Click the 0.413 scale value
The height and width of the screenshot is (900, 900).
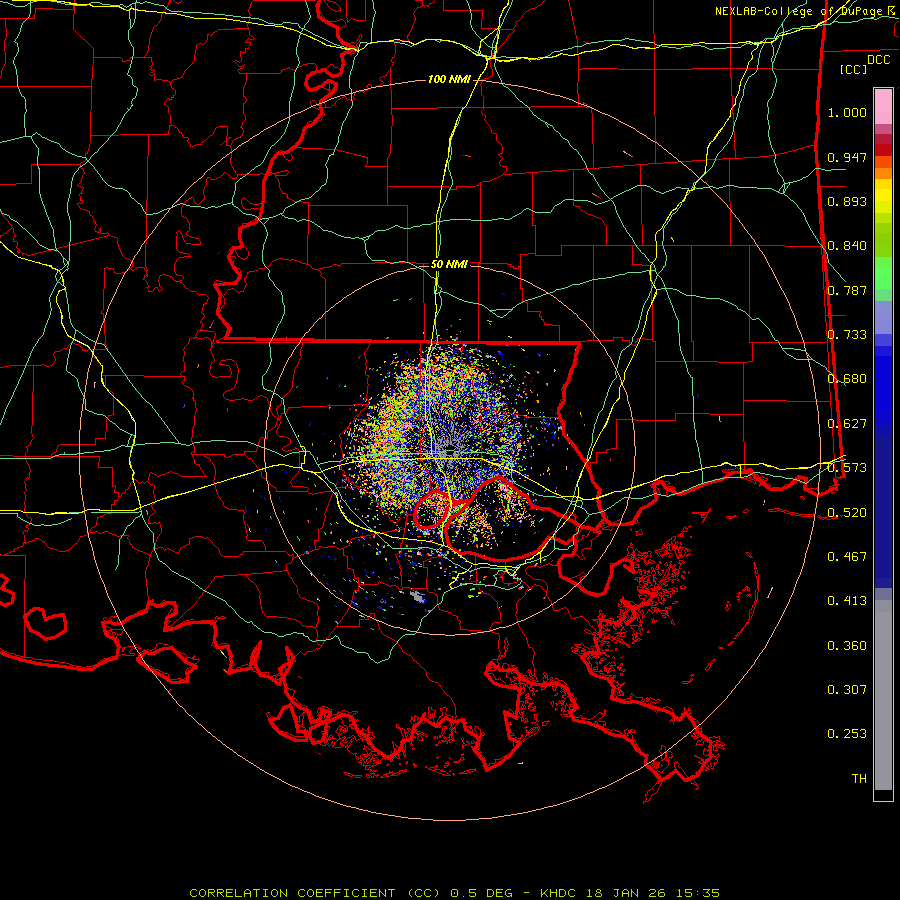[x=847, y=601]
